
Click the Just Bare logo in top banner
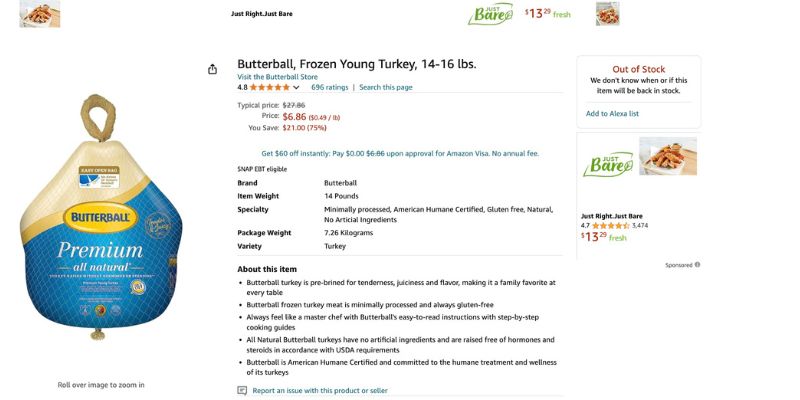click(490, 14)
